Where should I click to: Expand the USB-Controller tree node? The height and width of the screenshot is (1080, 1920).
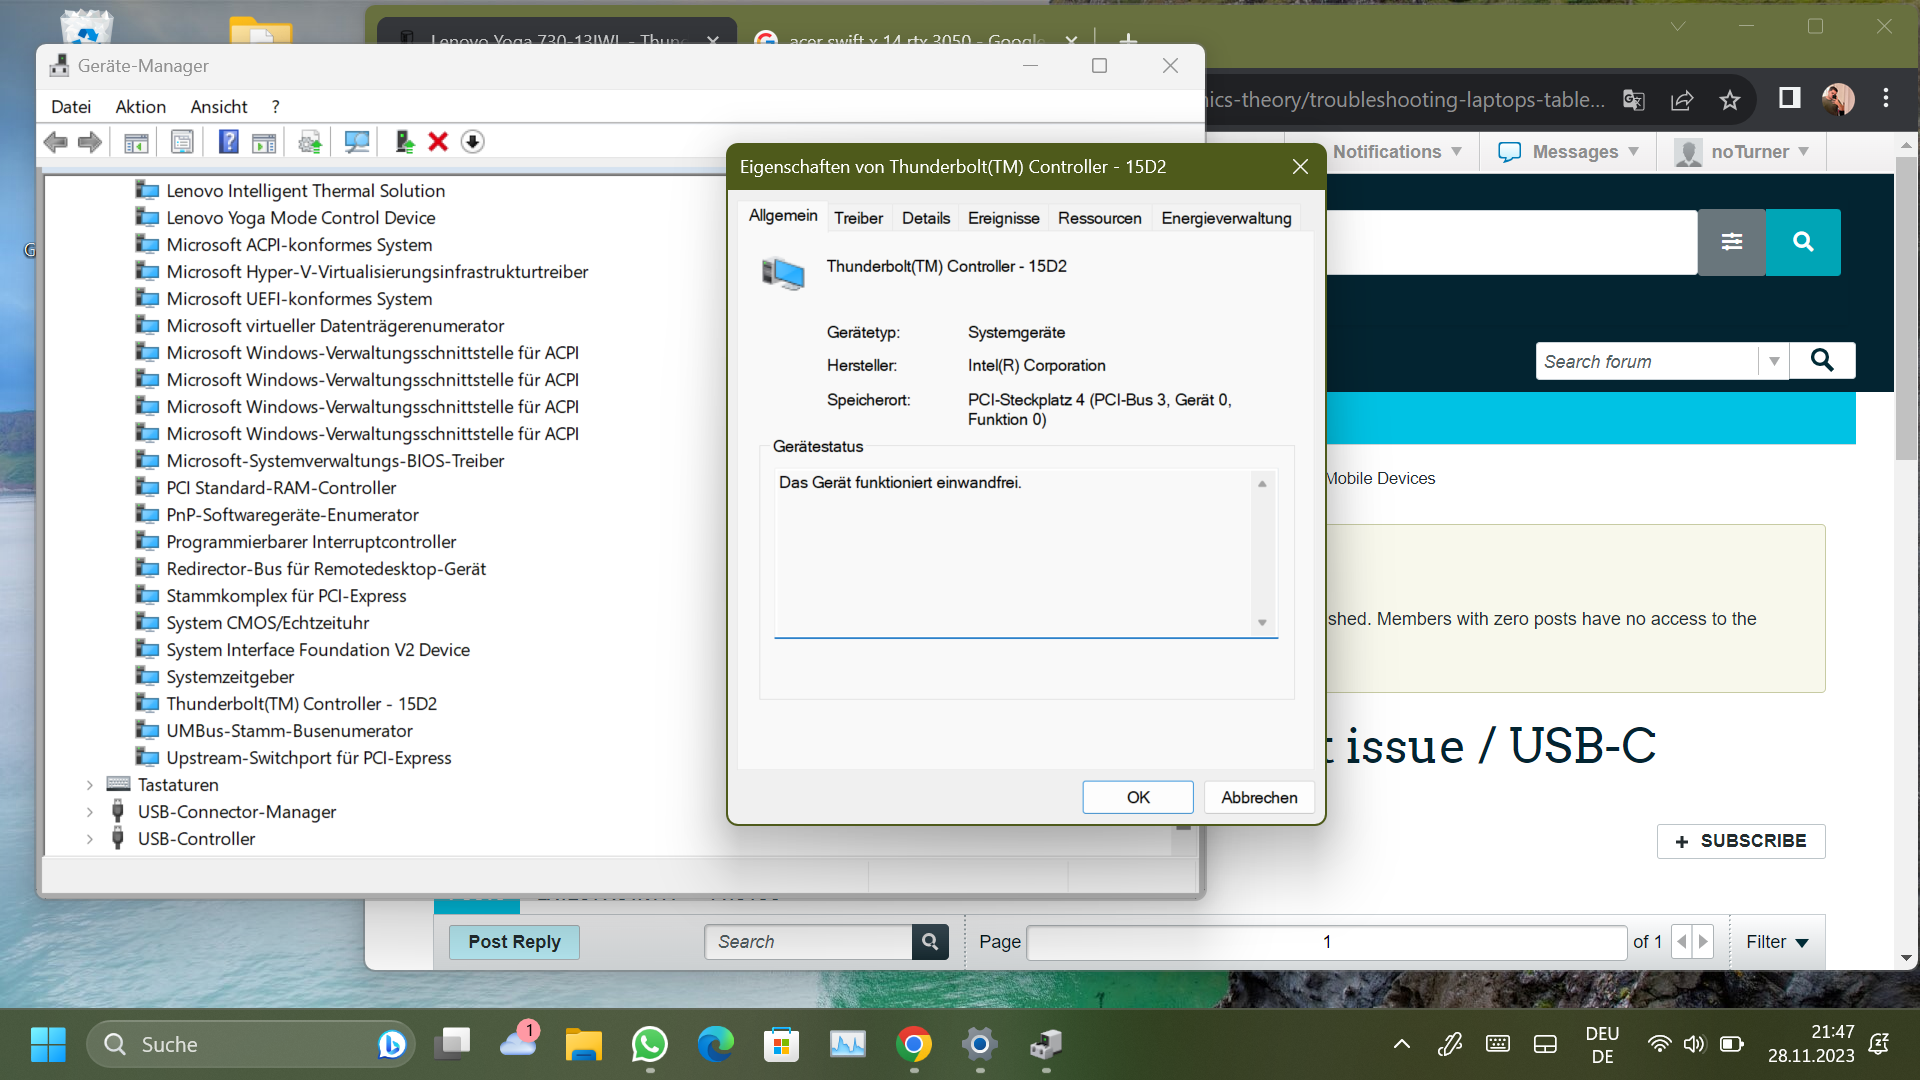pyautogui.click(x=90, y=839)
